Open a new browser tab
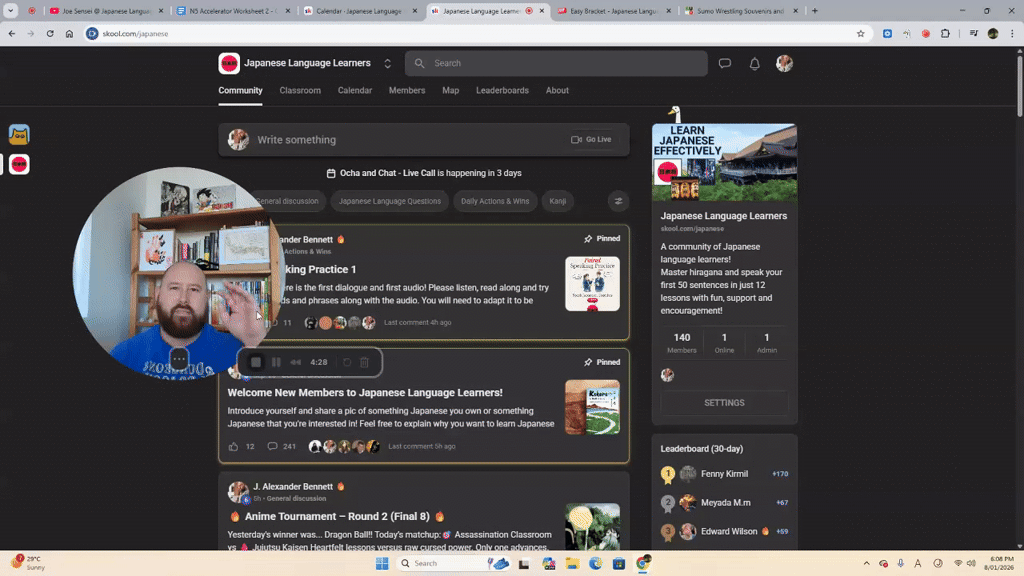The width and height of the screenshot is (1024, 576). point(814,11)
